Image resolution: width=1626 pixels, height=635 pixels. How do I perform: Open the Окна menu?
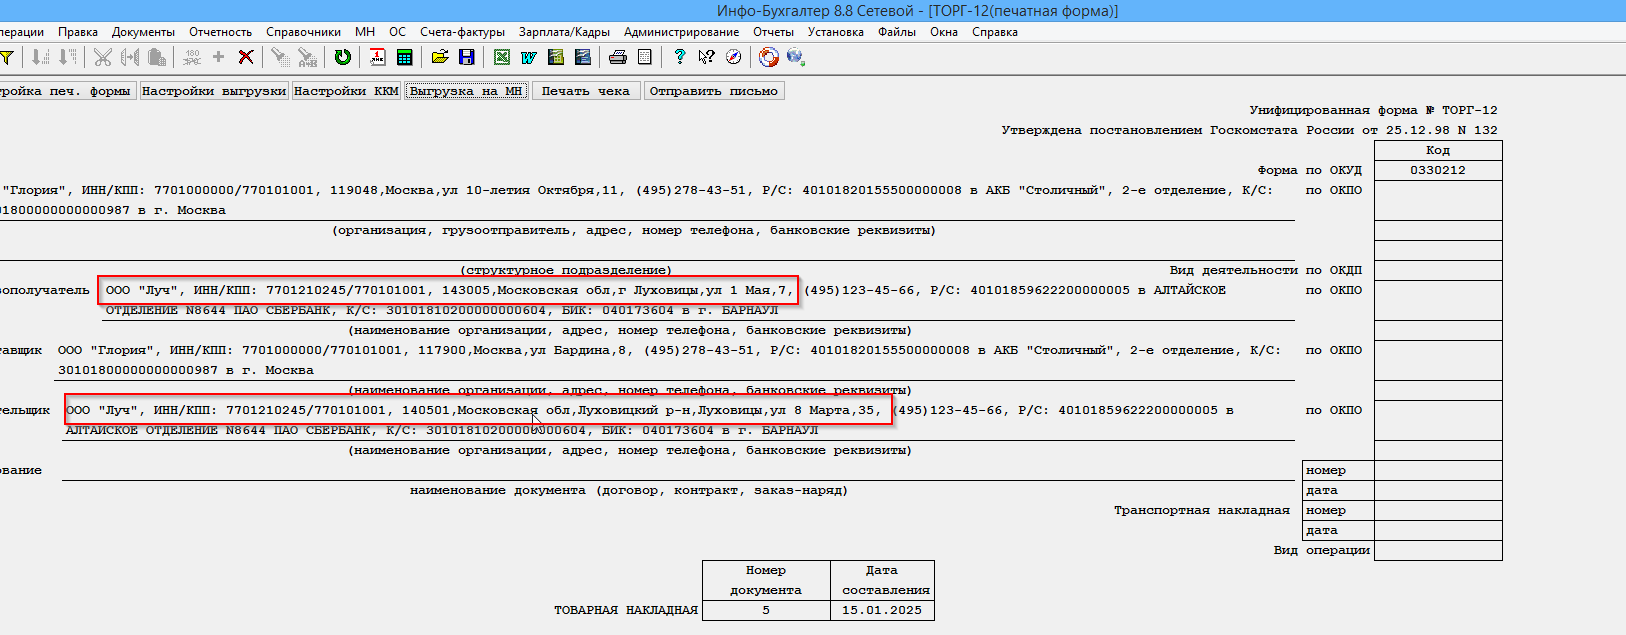pos(944,32)
